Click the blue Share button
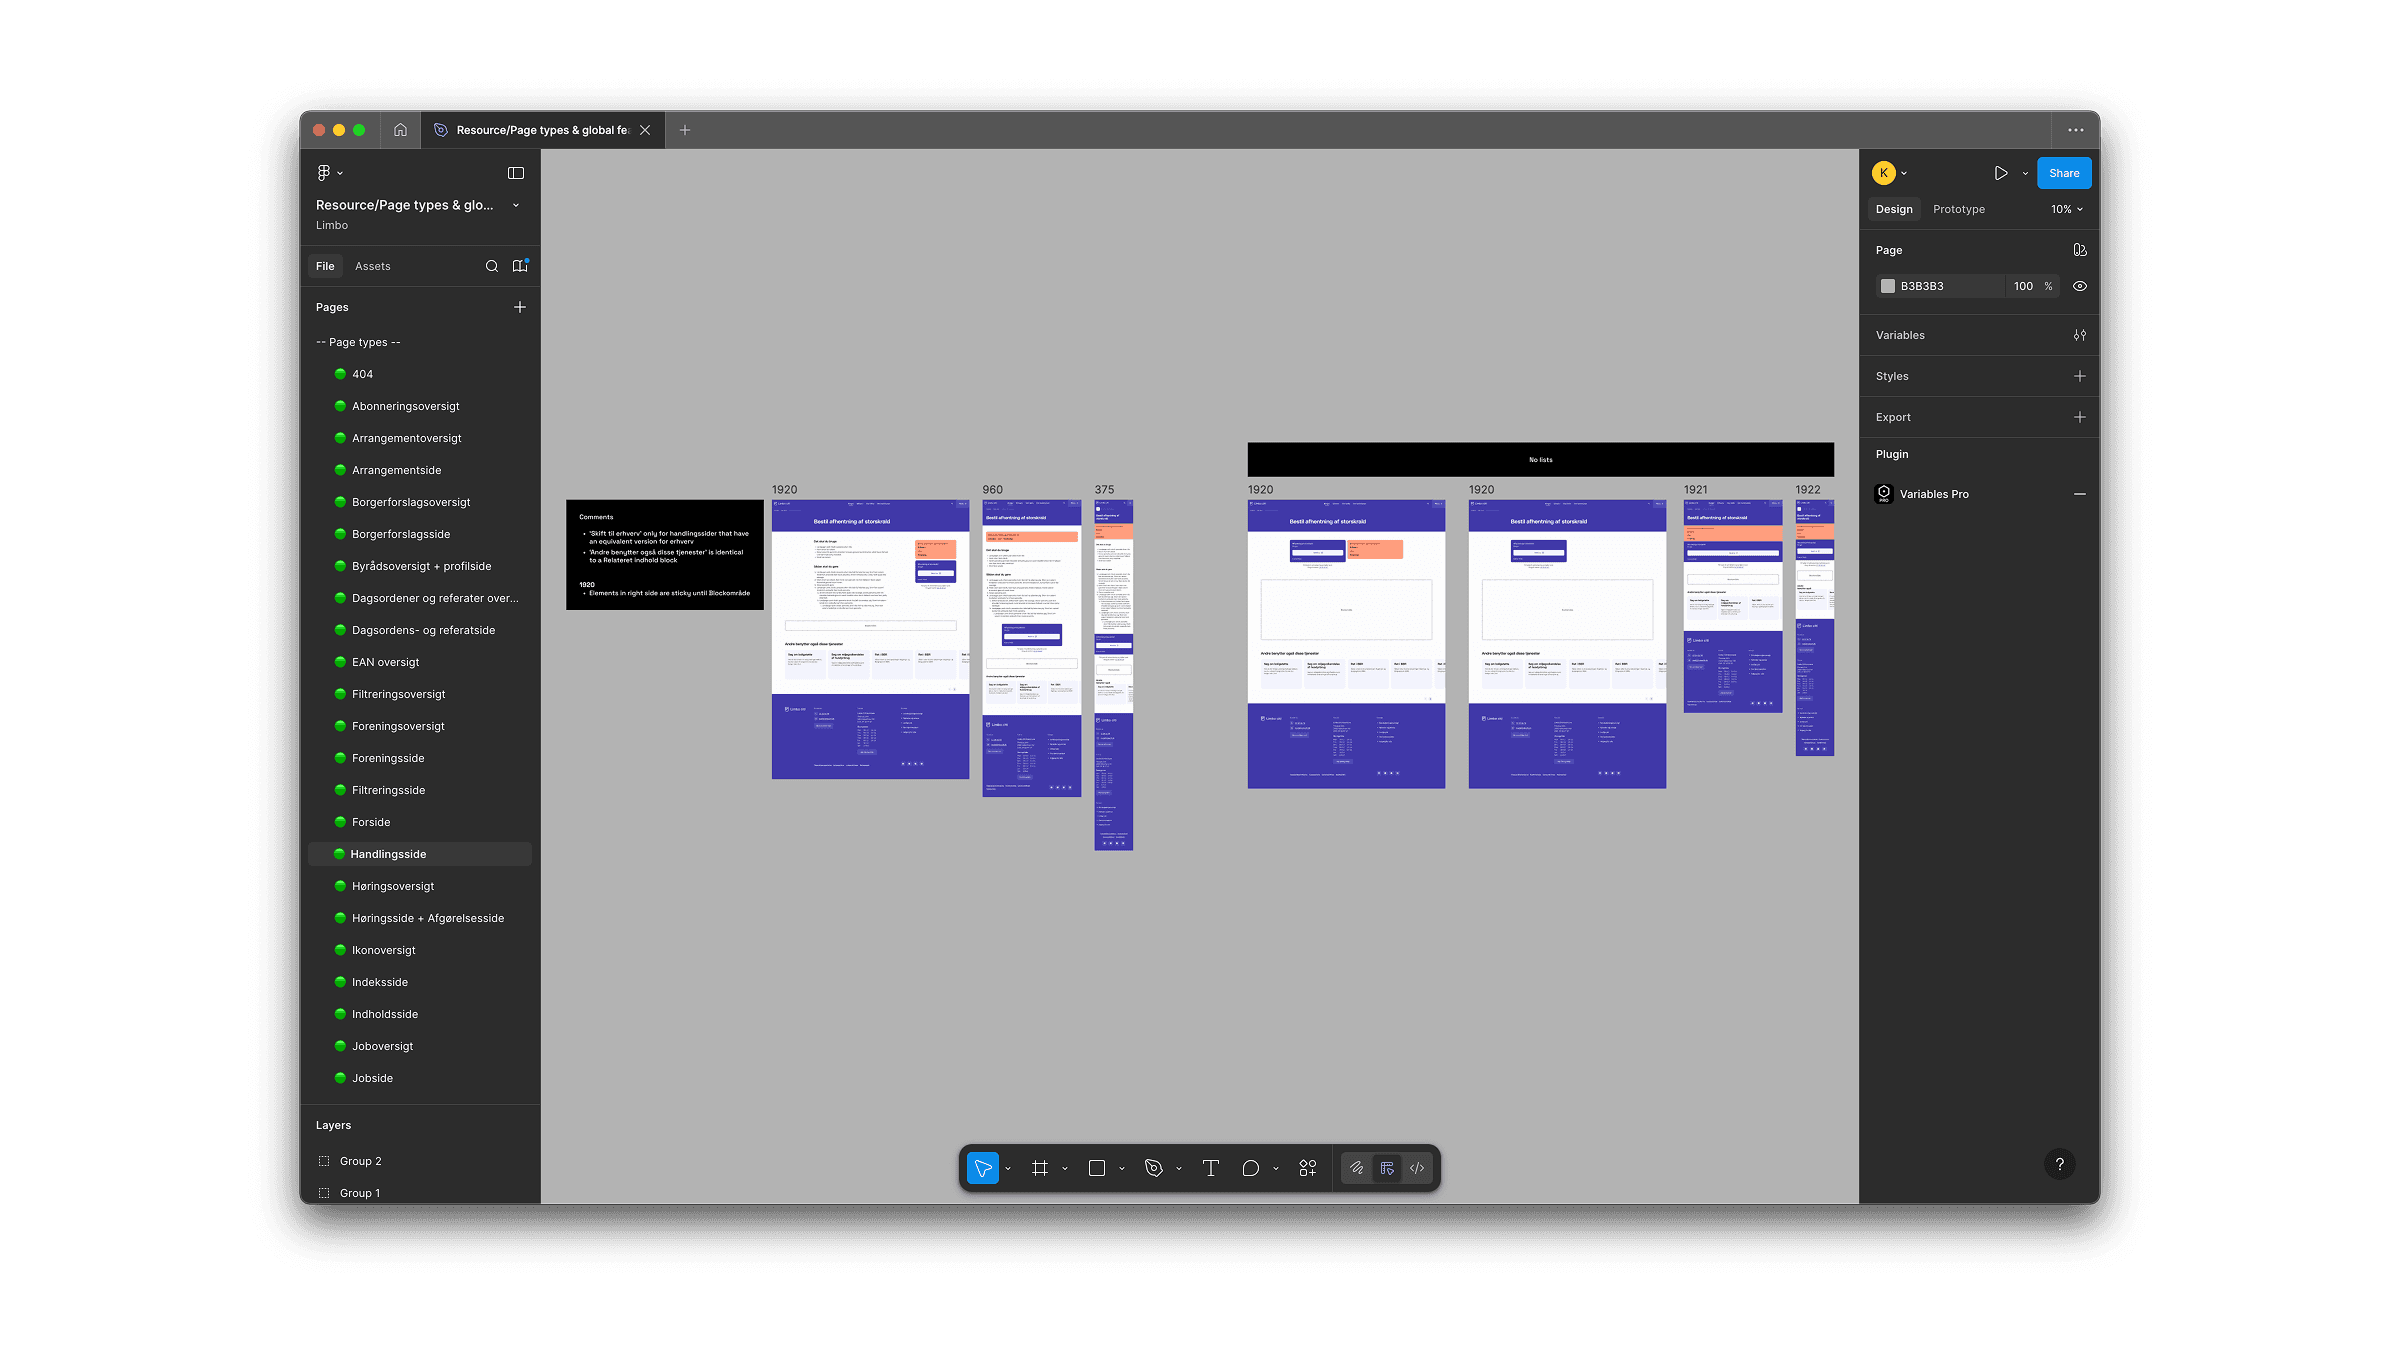Image resolution: width=2400 pixels, height=1350 pixels. click(x=2063, y=173)
